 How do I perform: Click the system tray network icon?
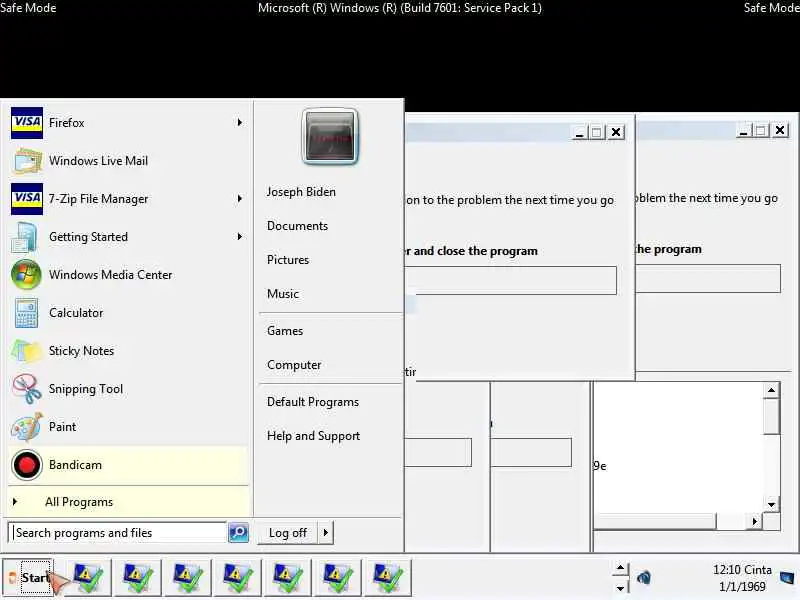(644, 578)
